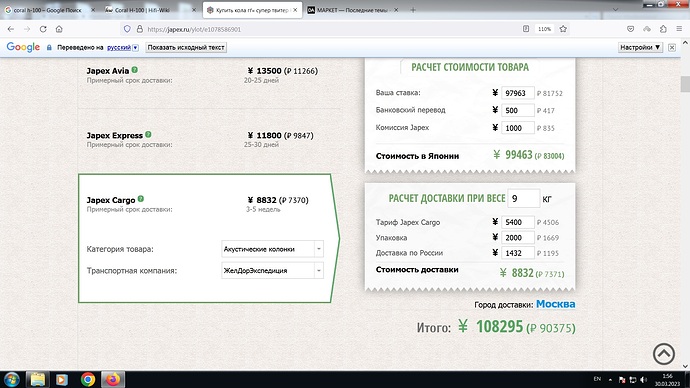Launch Chrome from the taskbar
The height and width of the screenshot is (388, 690).
coord(88,379)
